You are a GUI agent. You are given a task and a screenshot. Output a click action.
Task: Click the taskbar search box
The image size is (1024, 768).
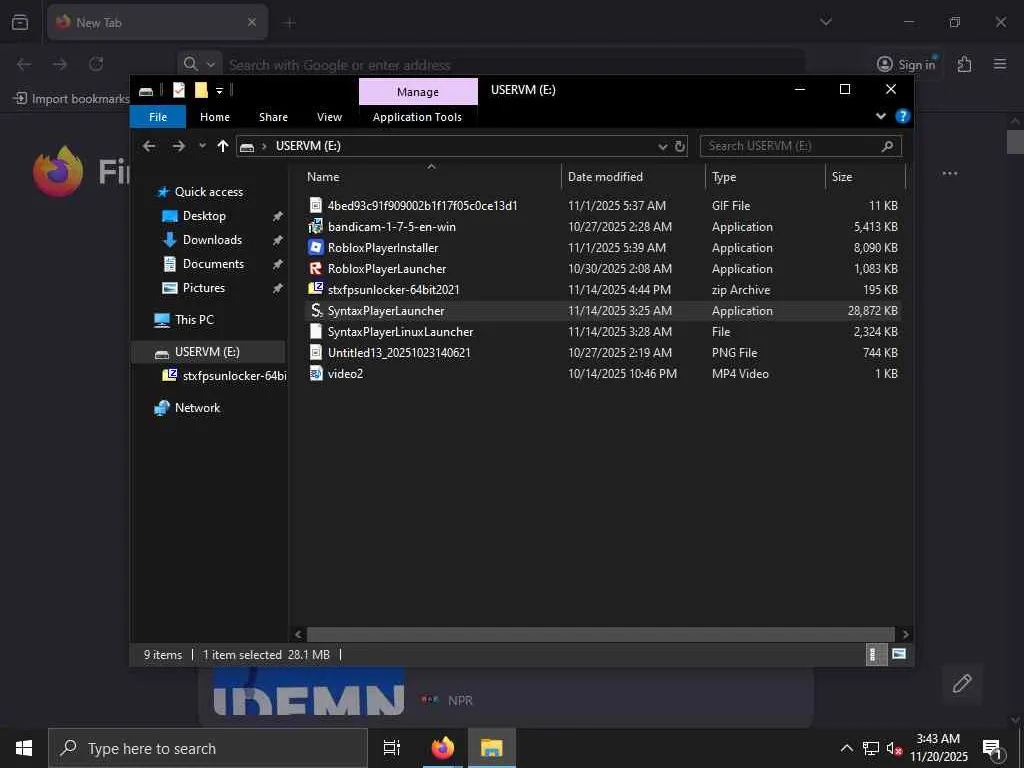[208, 748]
